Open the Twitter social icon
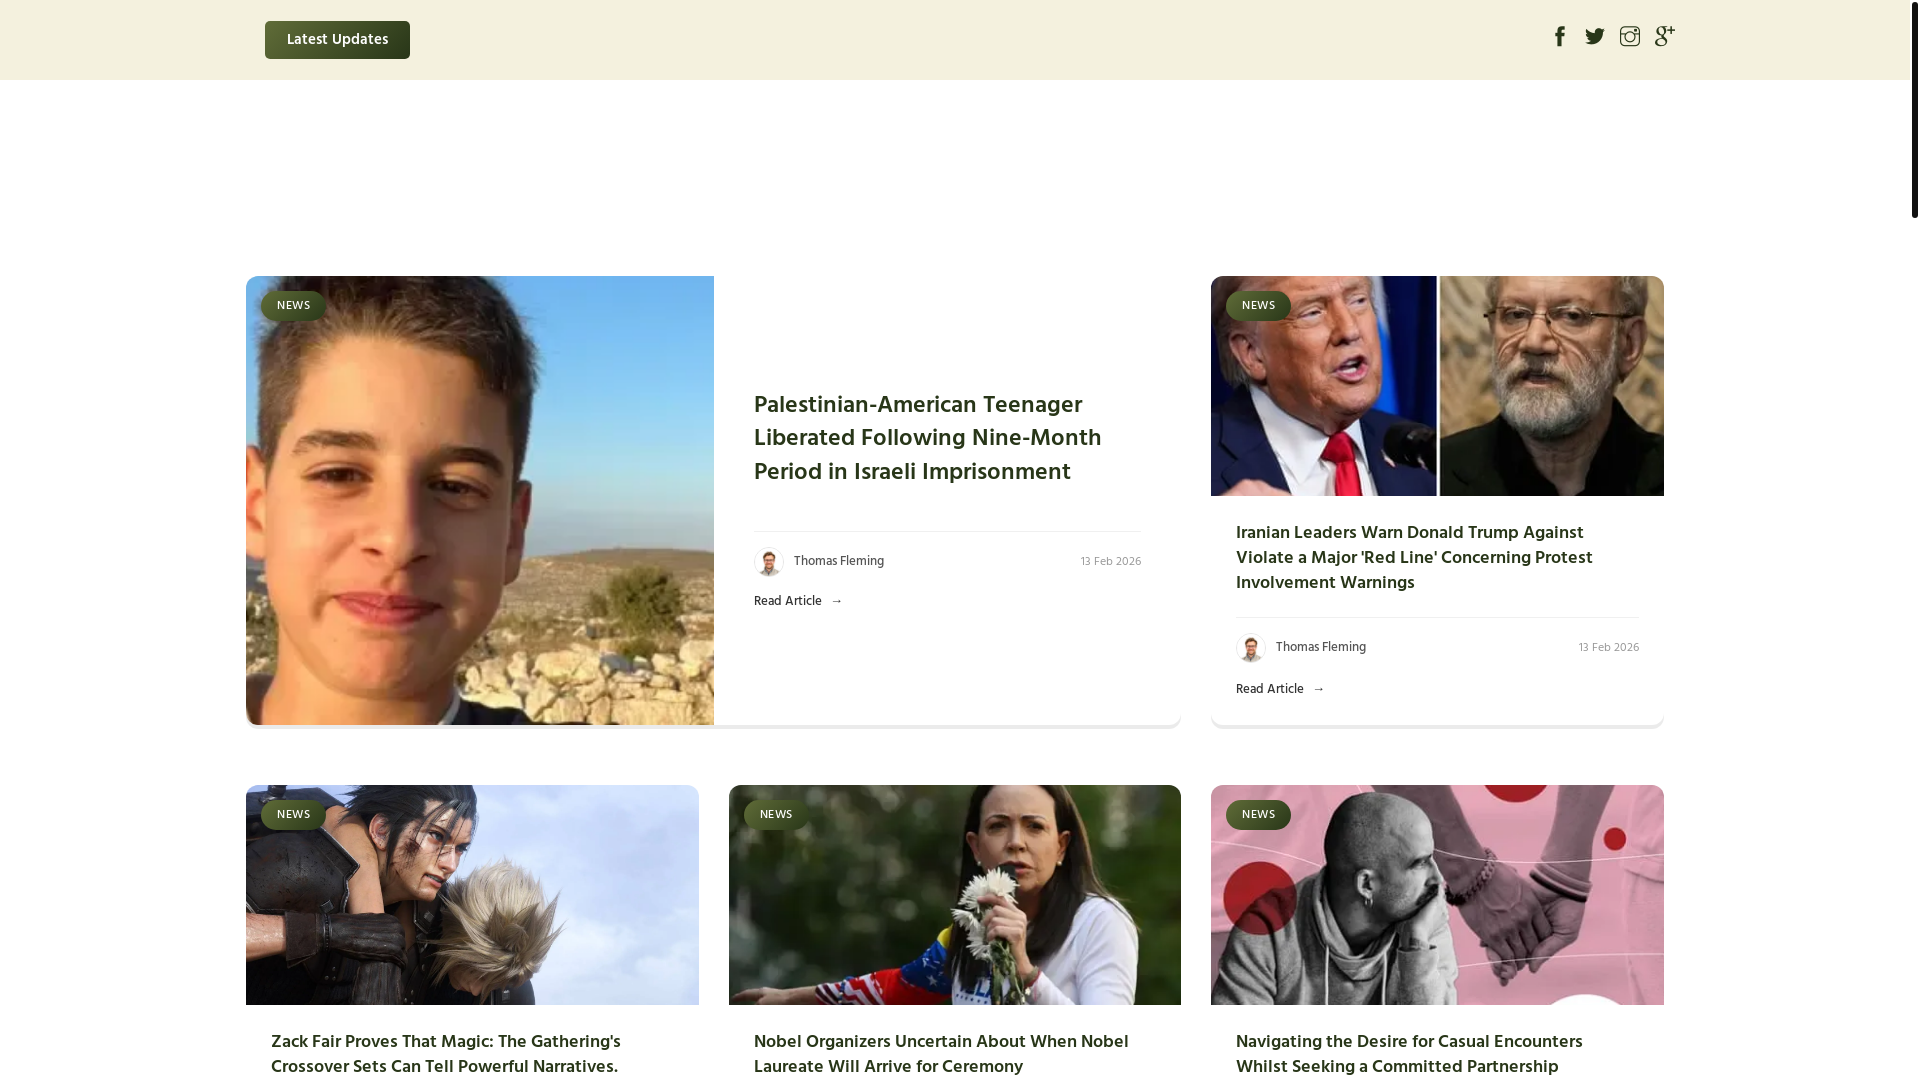 1595,37
